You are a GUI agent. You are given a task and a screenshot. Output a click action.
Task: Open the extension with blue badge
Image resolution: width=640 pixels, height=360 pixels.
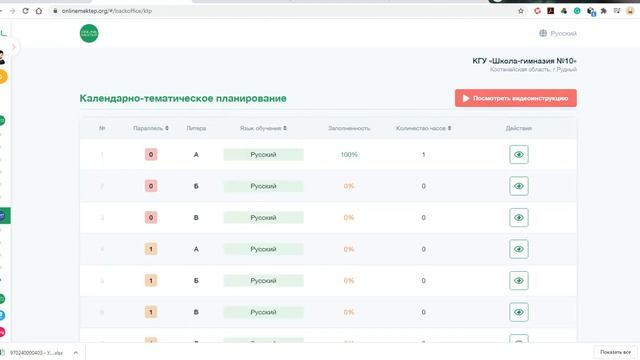tap(591, 11)
